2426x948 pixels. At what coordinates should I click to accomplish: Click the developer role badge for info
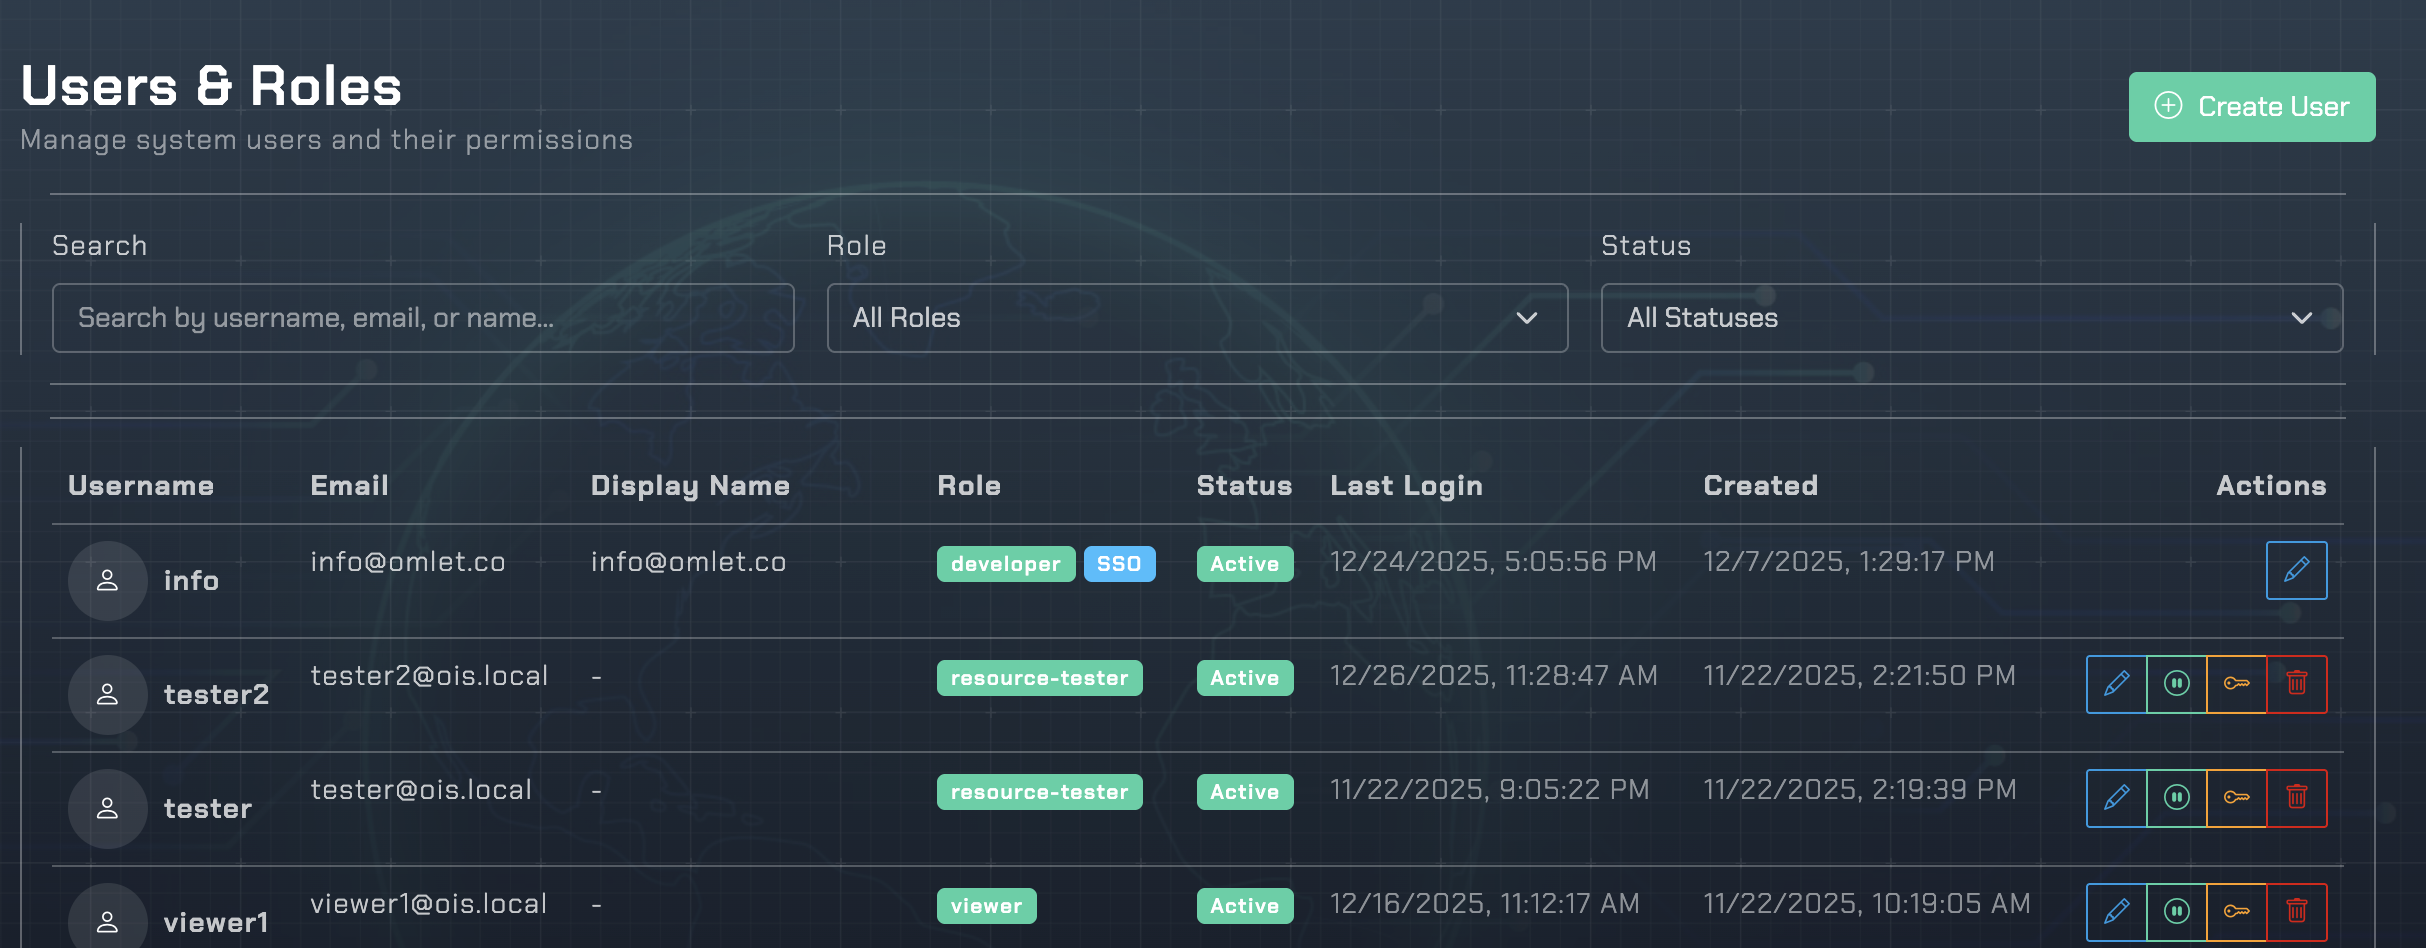click(1006, 563)
